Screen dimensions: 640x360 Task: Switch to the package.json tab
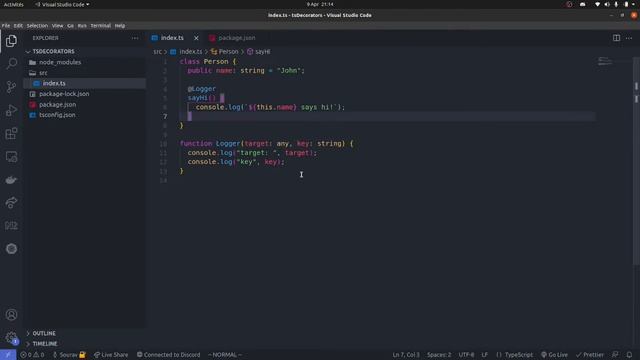[232, 38]
